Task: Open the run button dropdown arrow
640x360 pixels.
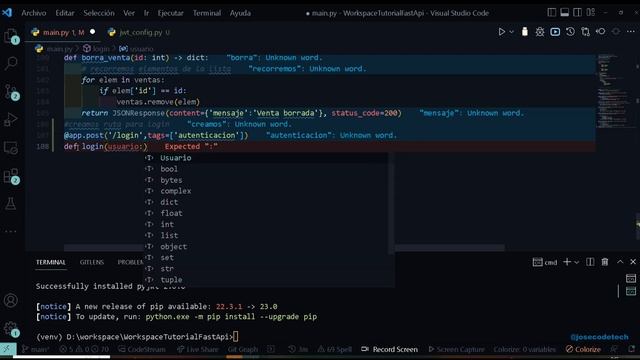Action: click(511, 32)
